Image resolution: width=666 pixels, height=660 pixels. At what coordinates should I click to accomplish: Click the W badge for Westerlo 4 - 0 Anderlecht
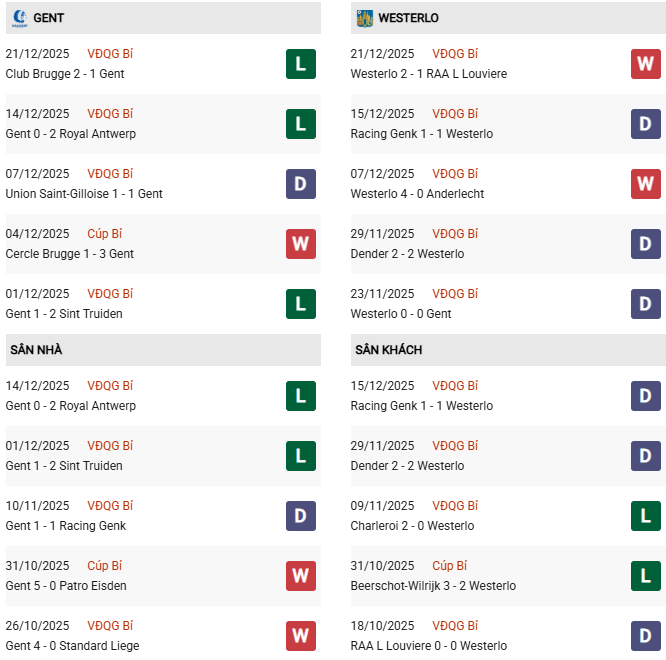(646, 184)
